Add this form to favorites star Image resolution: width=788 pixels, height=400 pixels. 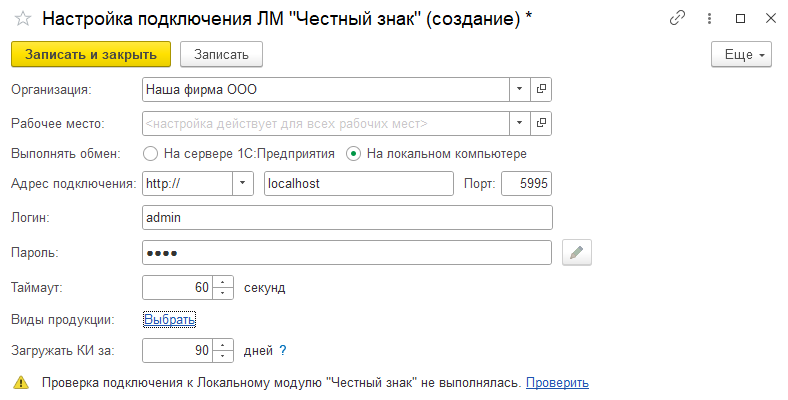pyautogui.click(x=22, y=19)
